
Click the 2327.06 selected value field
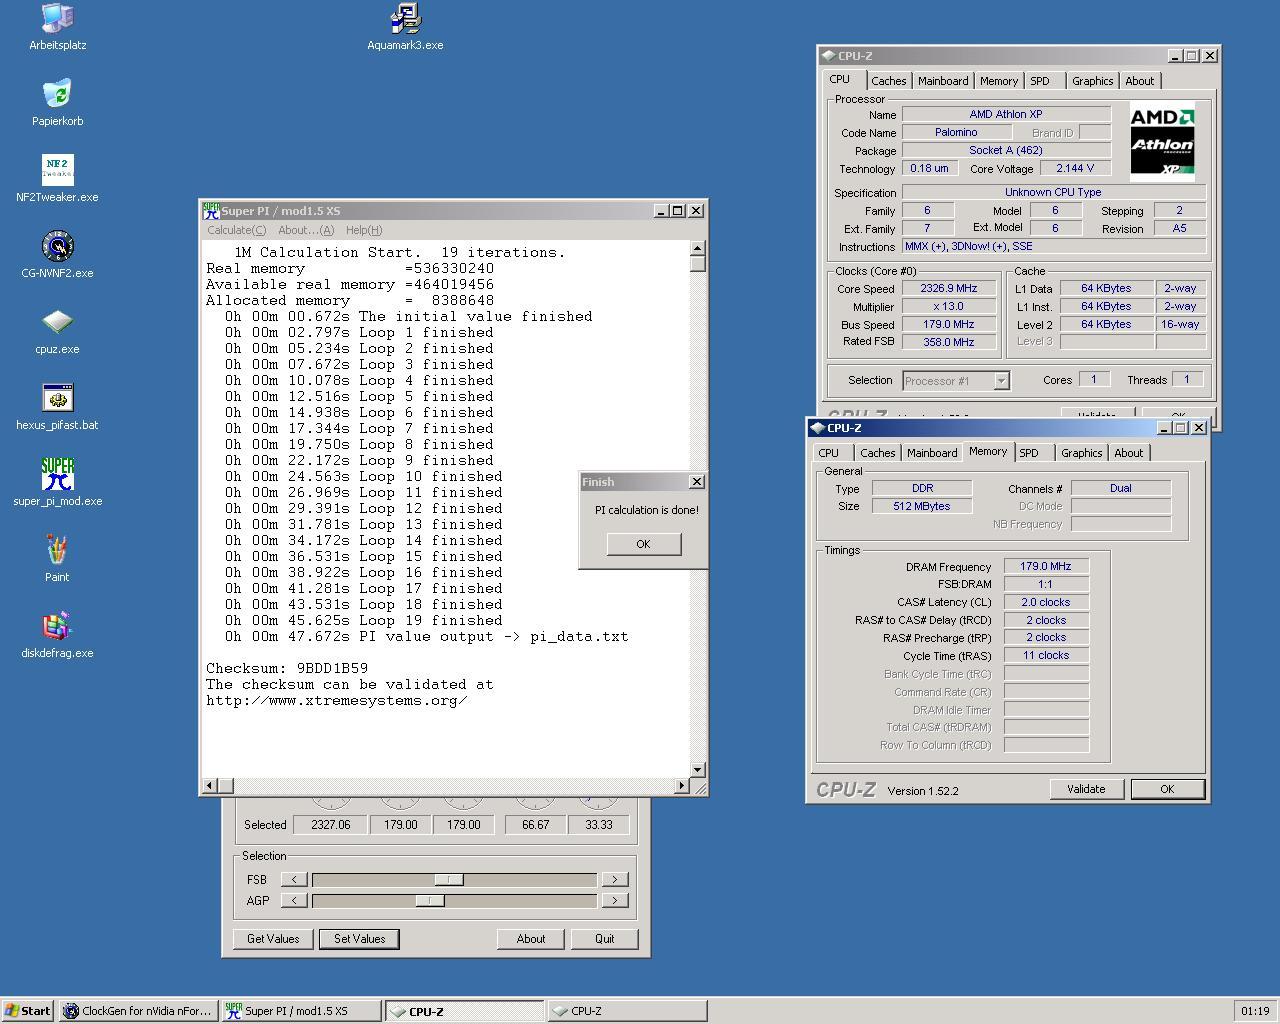330,825
